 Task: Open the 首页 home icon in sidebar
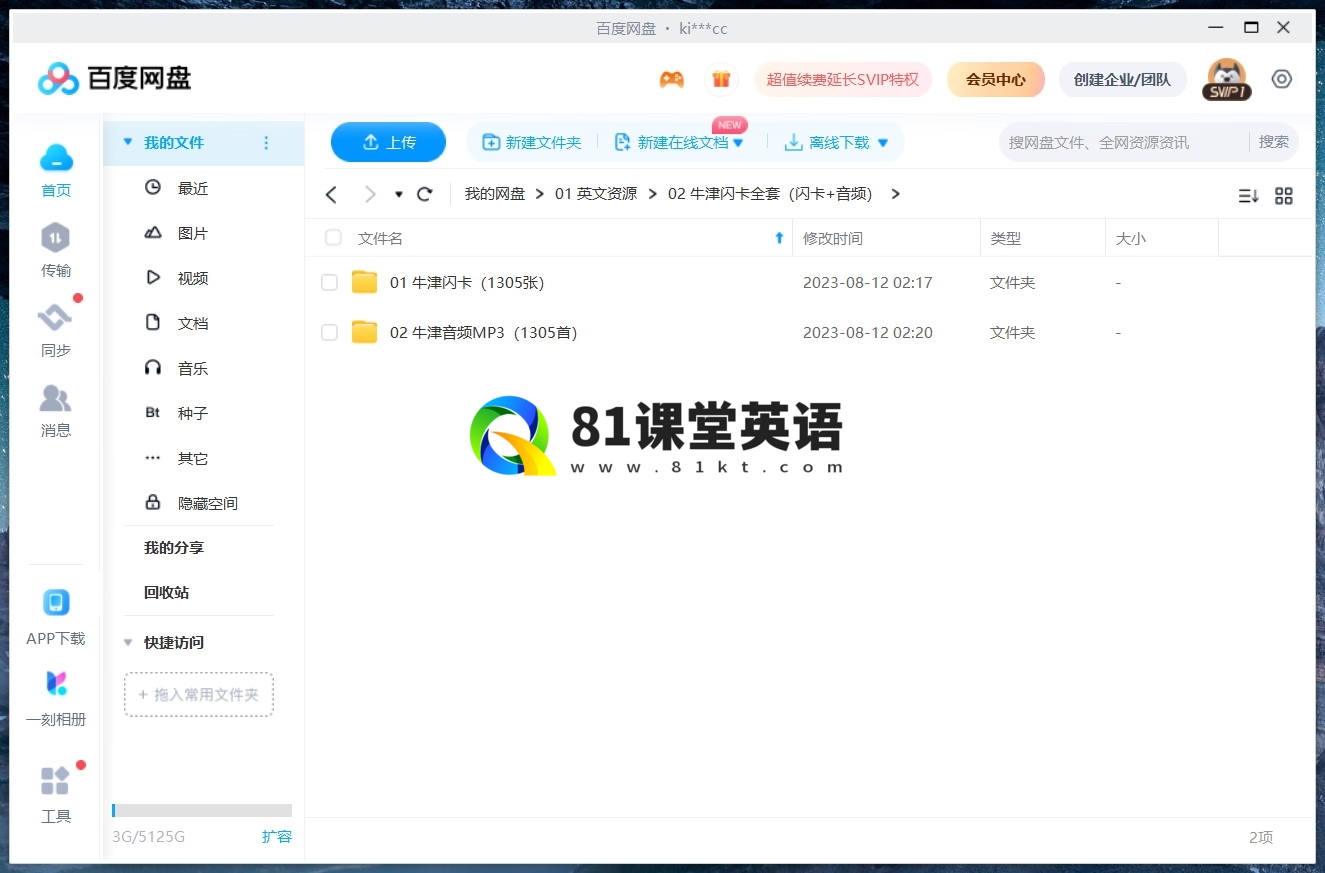click(x=56, y=169)
